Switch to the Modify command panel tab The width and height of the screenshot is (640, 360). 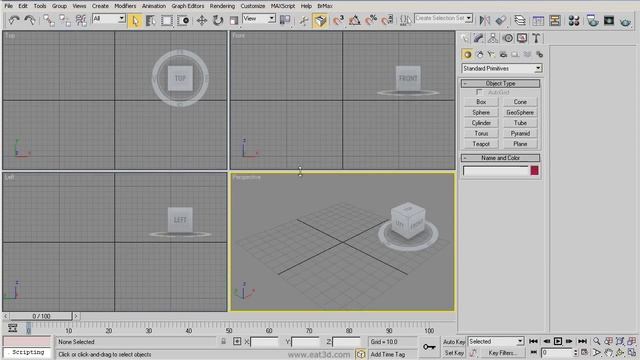pyautogui.click(x=478, y=38)
